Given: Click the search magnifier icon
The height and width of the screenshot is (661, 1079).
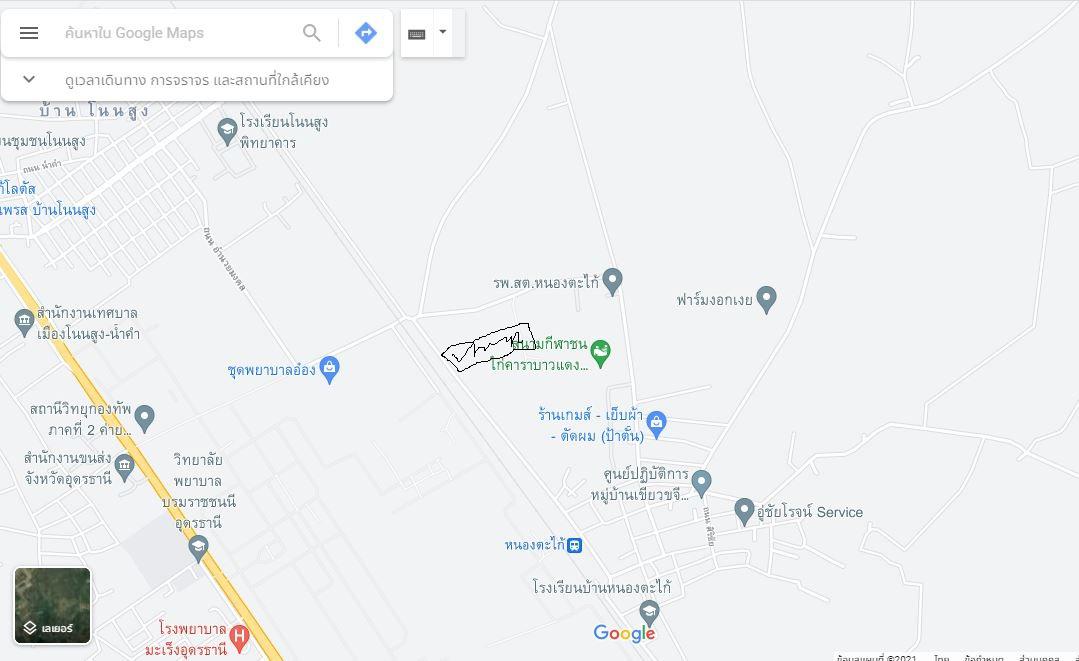Looking at the screenshot, I should point(312,33).
